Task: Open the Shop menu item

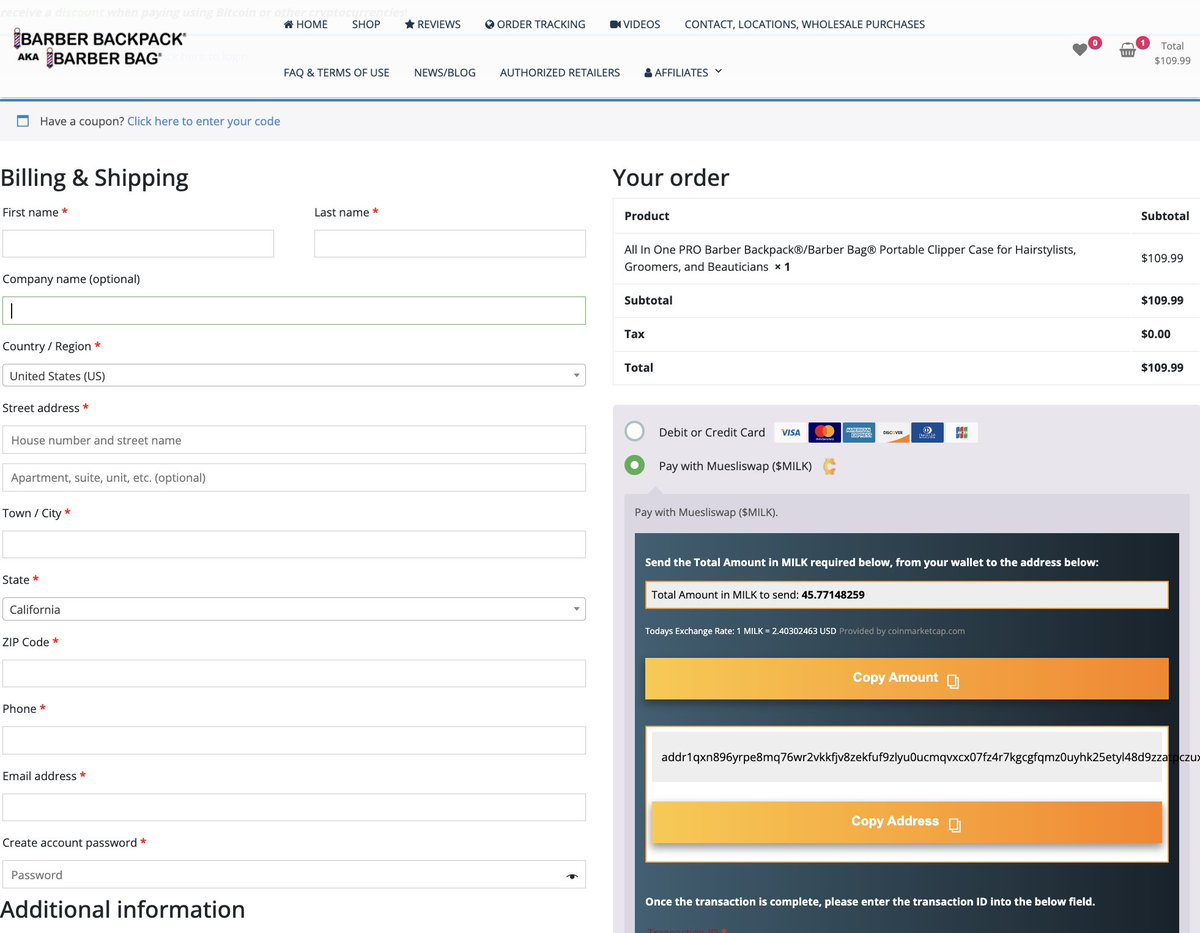Action: 366,24
